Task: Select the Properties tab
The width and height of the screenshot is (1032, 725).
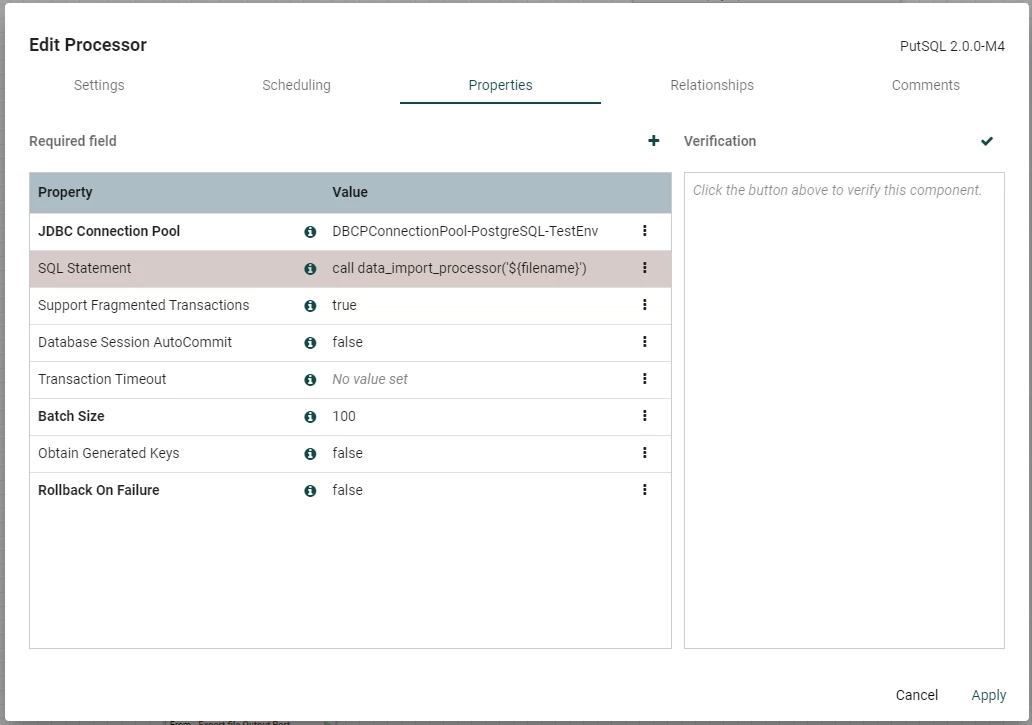Action: pos(500,85)
